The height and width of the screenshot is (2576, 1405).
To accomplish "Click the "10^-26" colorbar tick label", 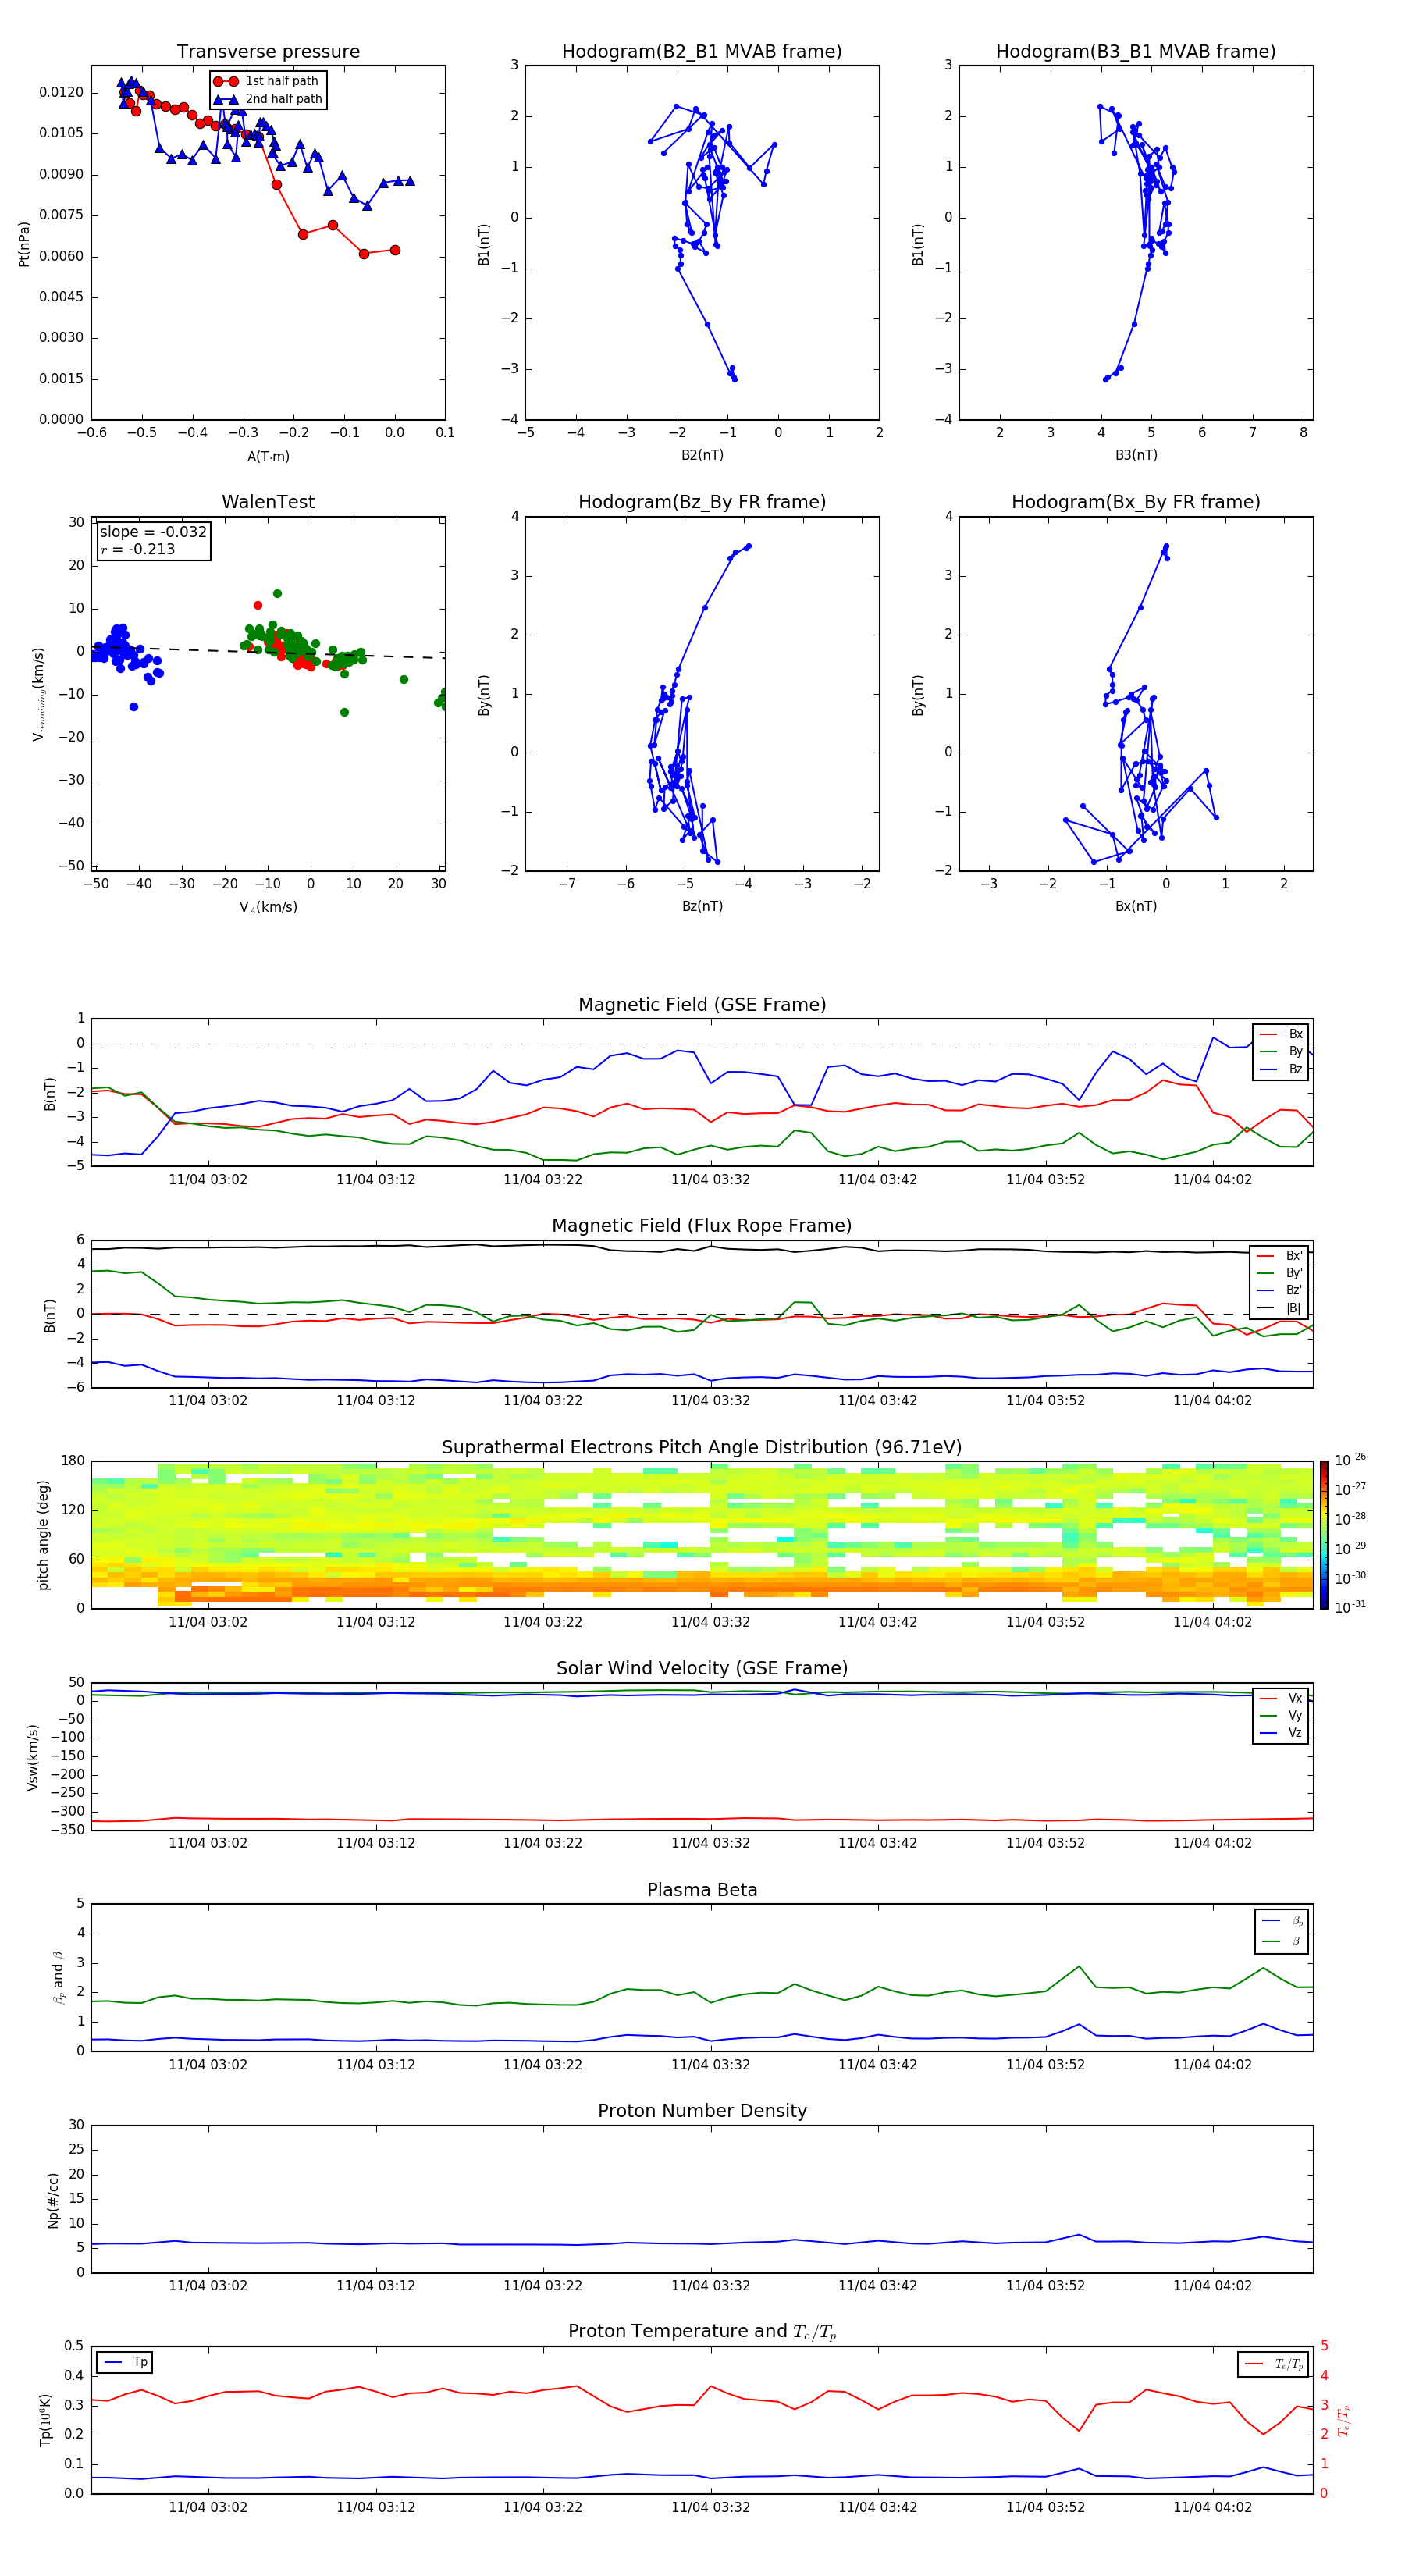I will pyautogui.click(x=1350, y=1460).
